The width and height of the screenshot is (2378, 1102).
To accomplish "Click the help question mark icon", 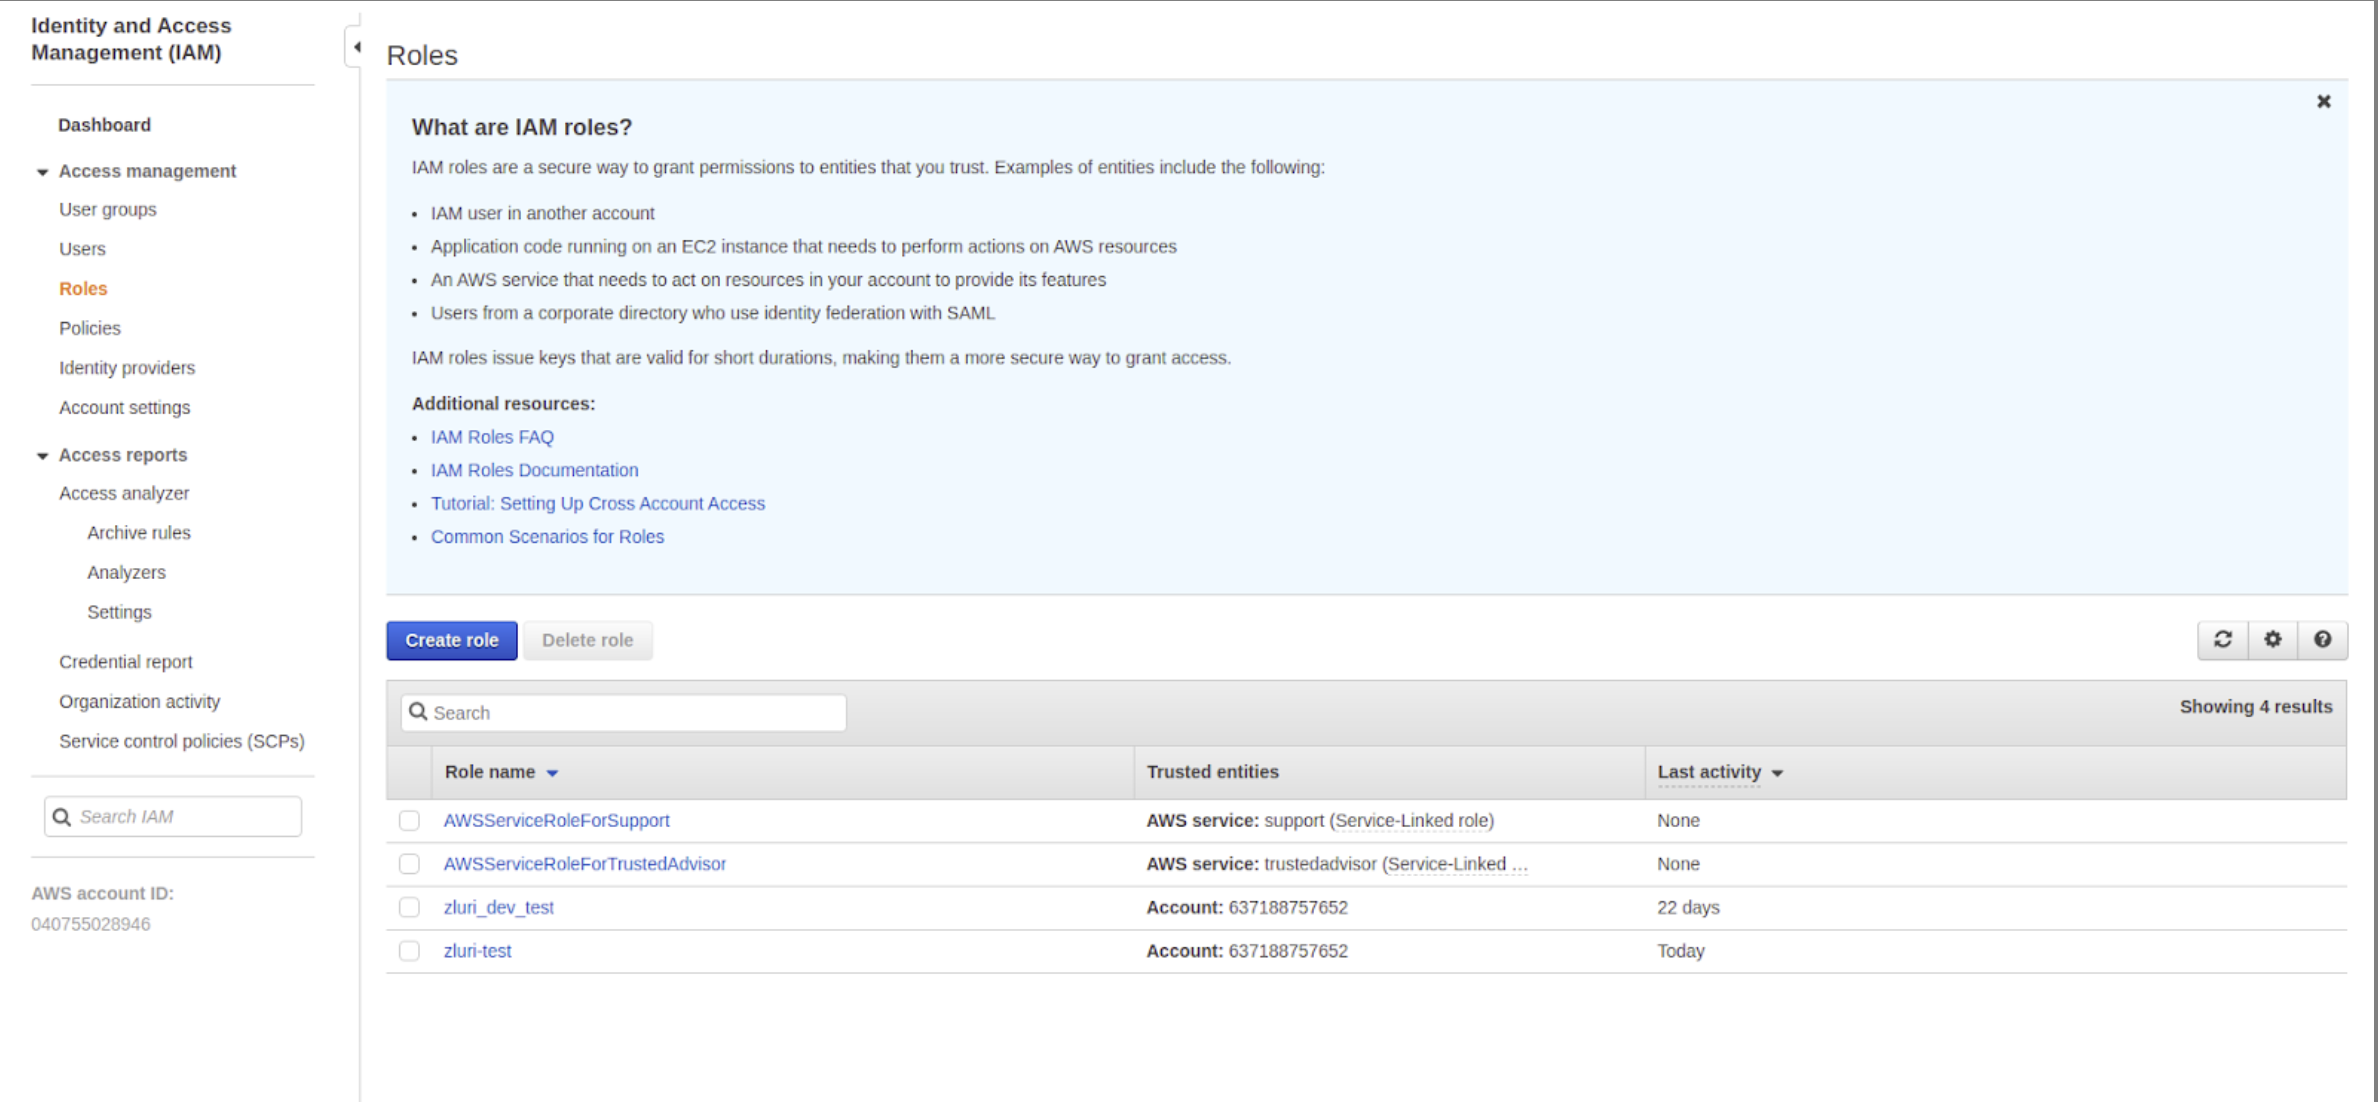I will (x=2322, y=640).
